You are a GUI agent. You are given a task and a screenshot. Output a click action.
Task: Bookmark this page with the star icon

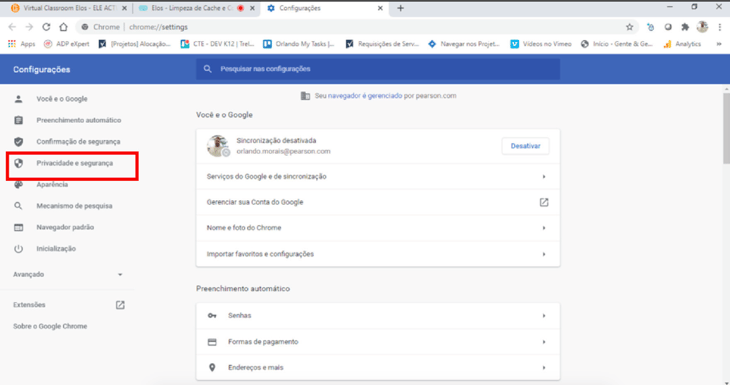click(x=629, y=27)
